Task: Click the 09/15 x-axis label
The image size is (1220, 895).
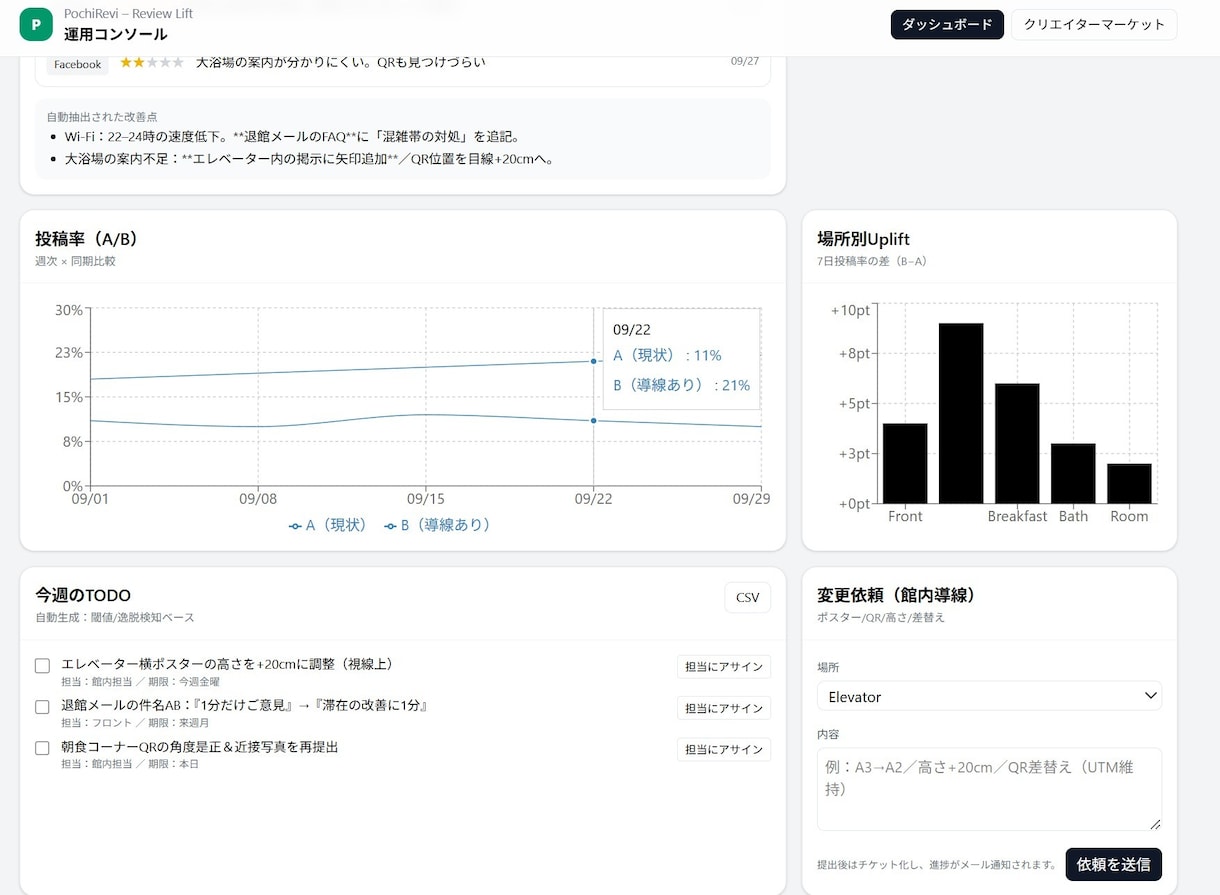Action: click(x=425, y=499)
